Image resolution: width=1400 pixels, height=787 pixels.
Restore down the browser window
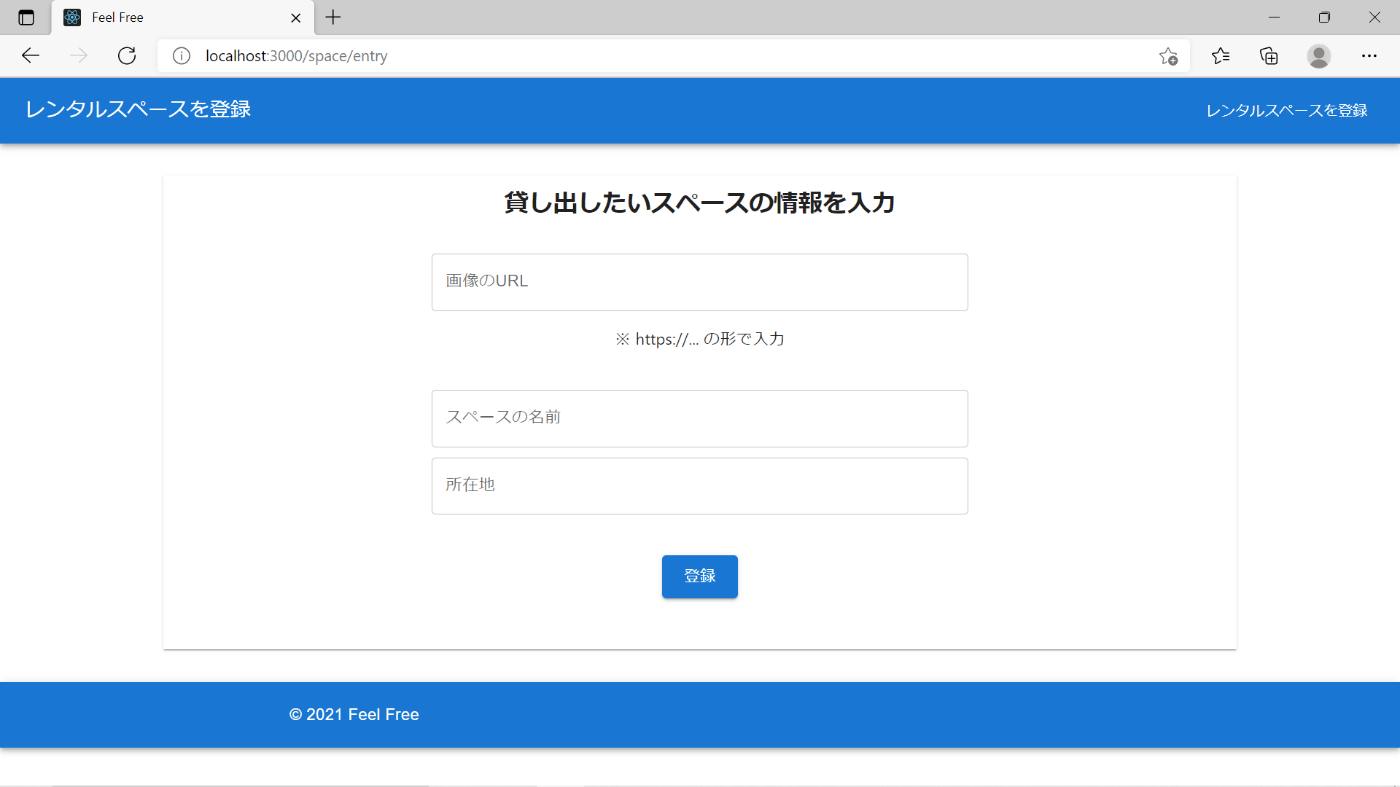[1324, 17]
